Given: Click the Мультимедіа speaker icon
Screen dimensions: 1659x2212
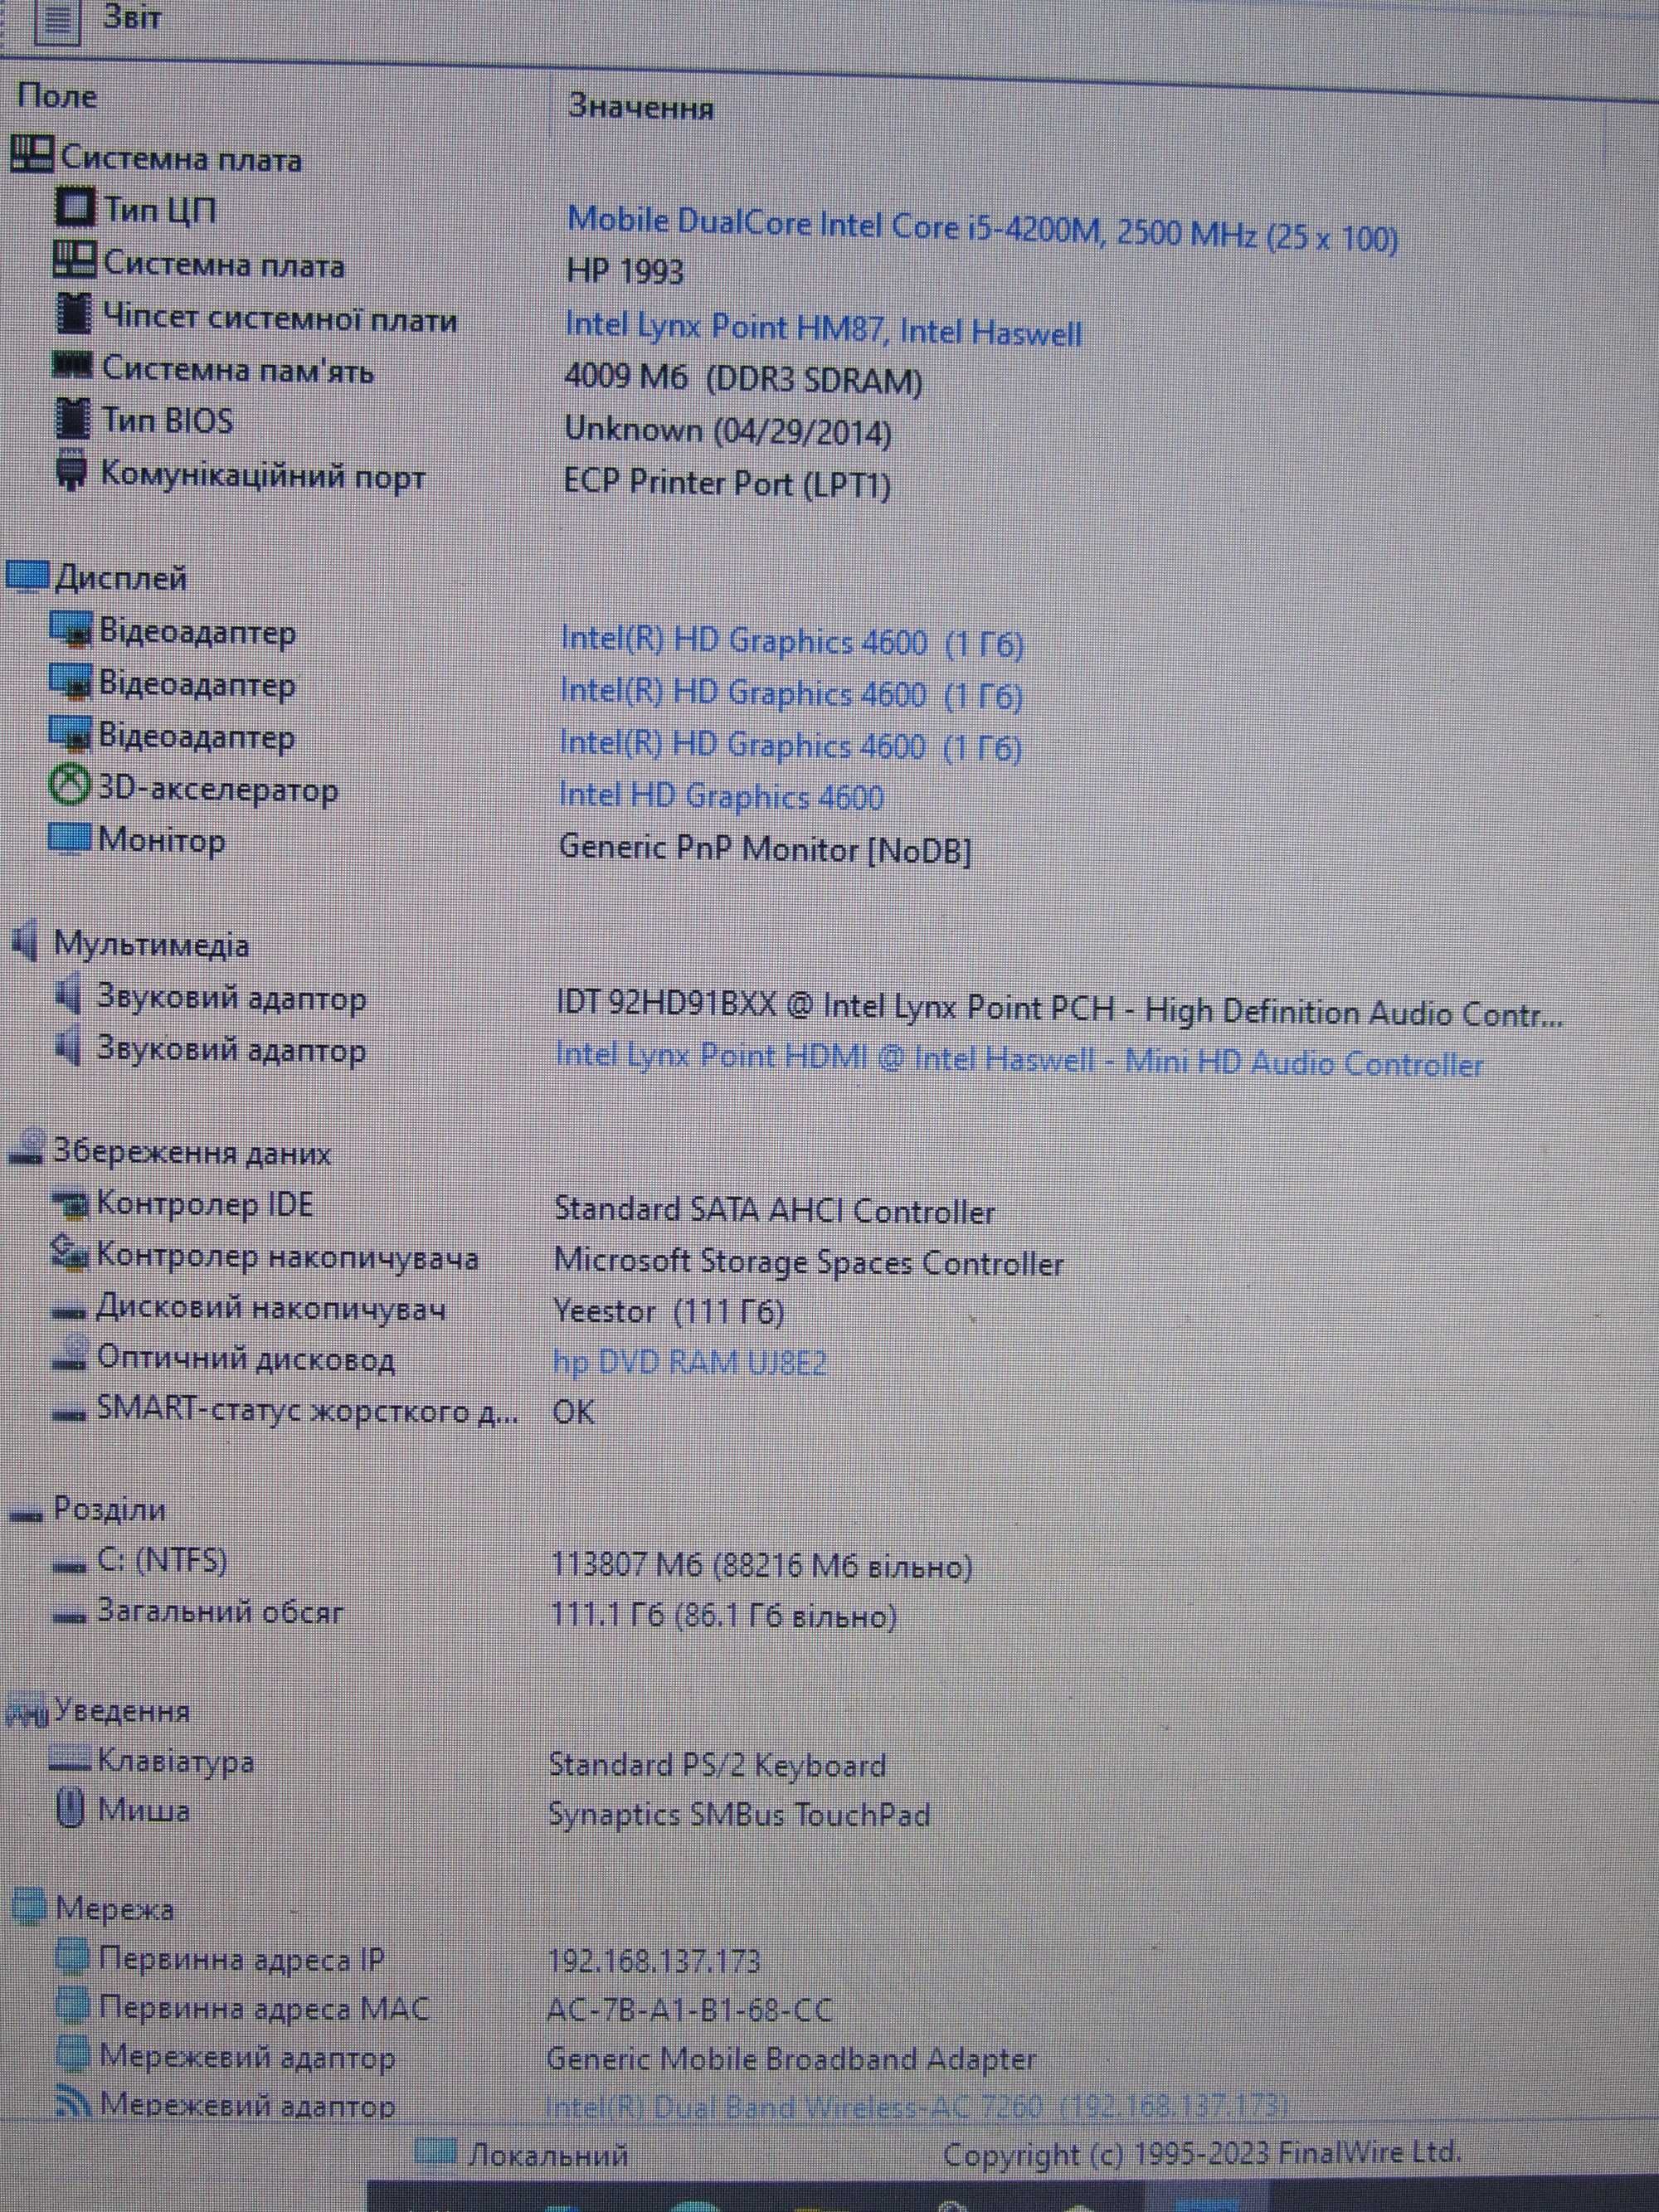Looking at the screenshot, I should coord(25,941).
